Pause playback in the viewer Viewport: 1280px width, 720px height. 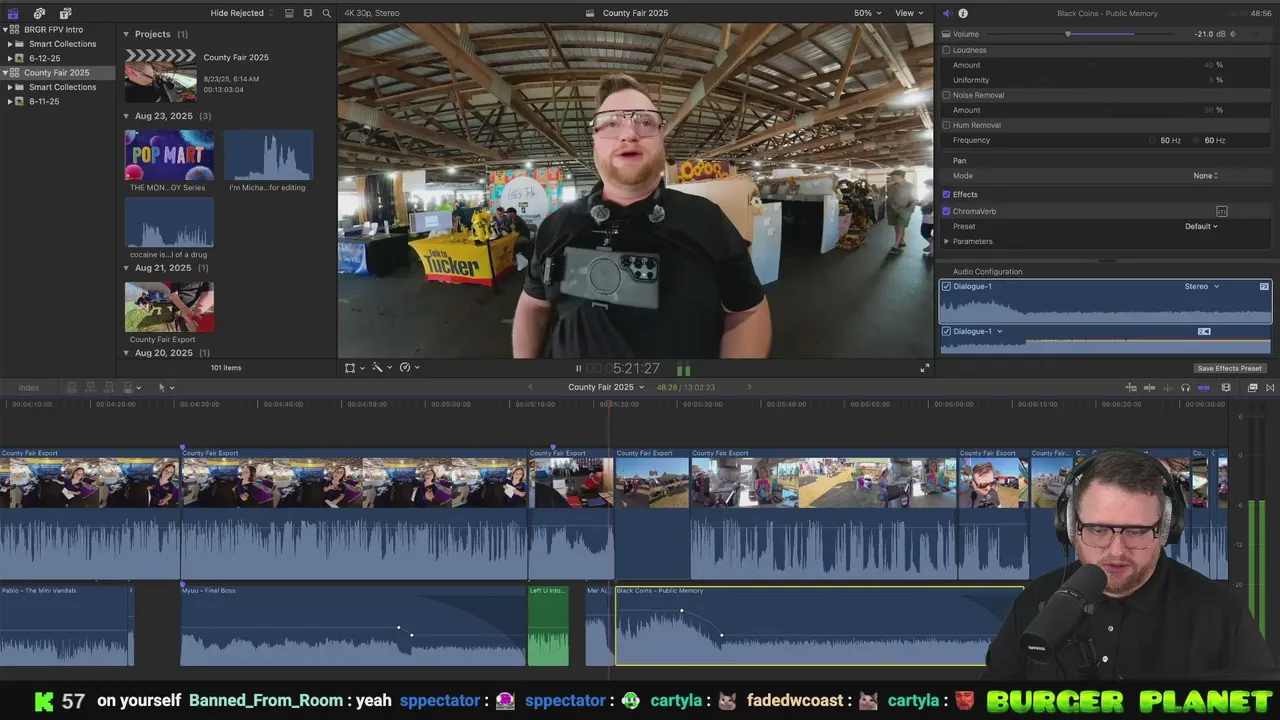point(578,369)
